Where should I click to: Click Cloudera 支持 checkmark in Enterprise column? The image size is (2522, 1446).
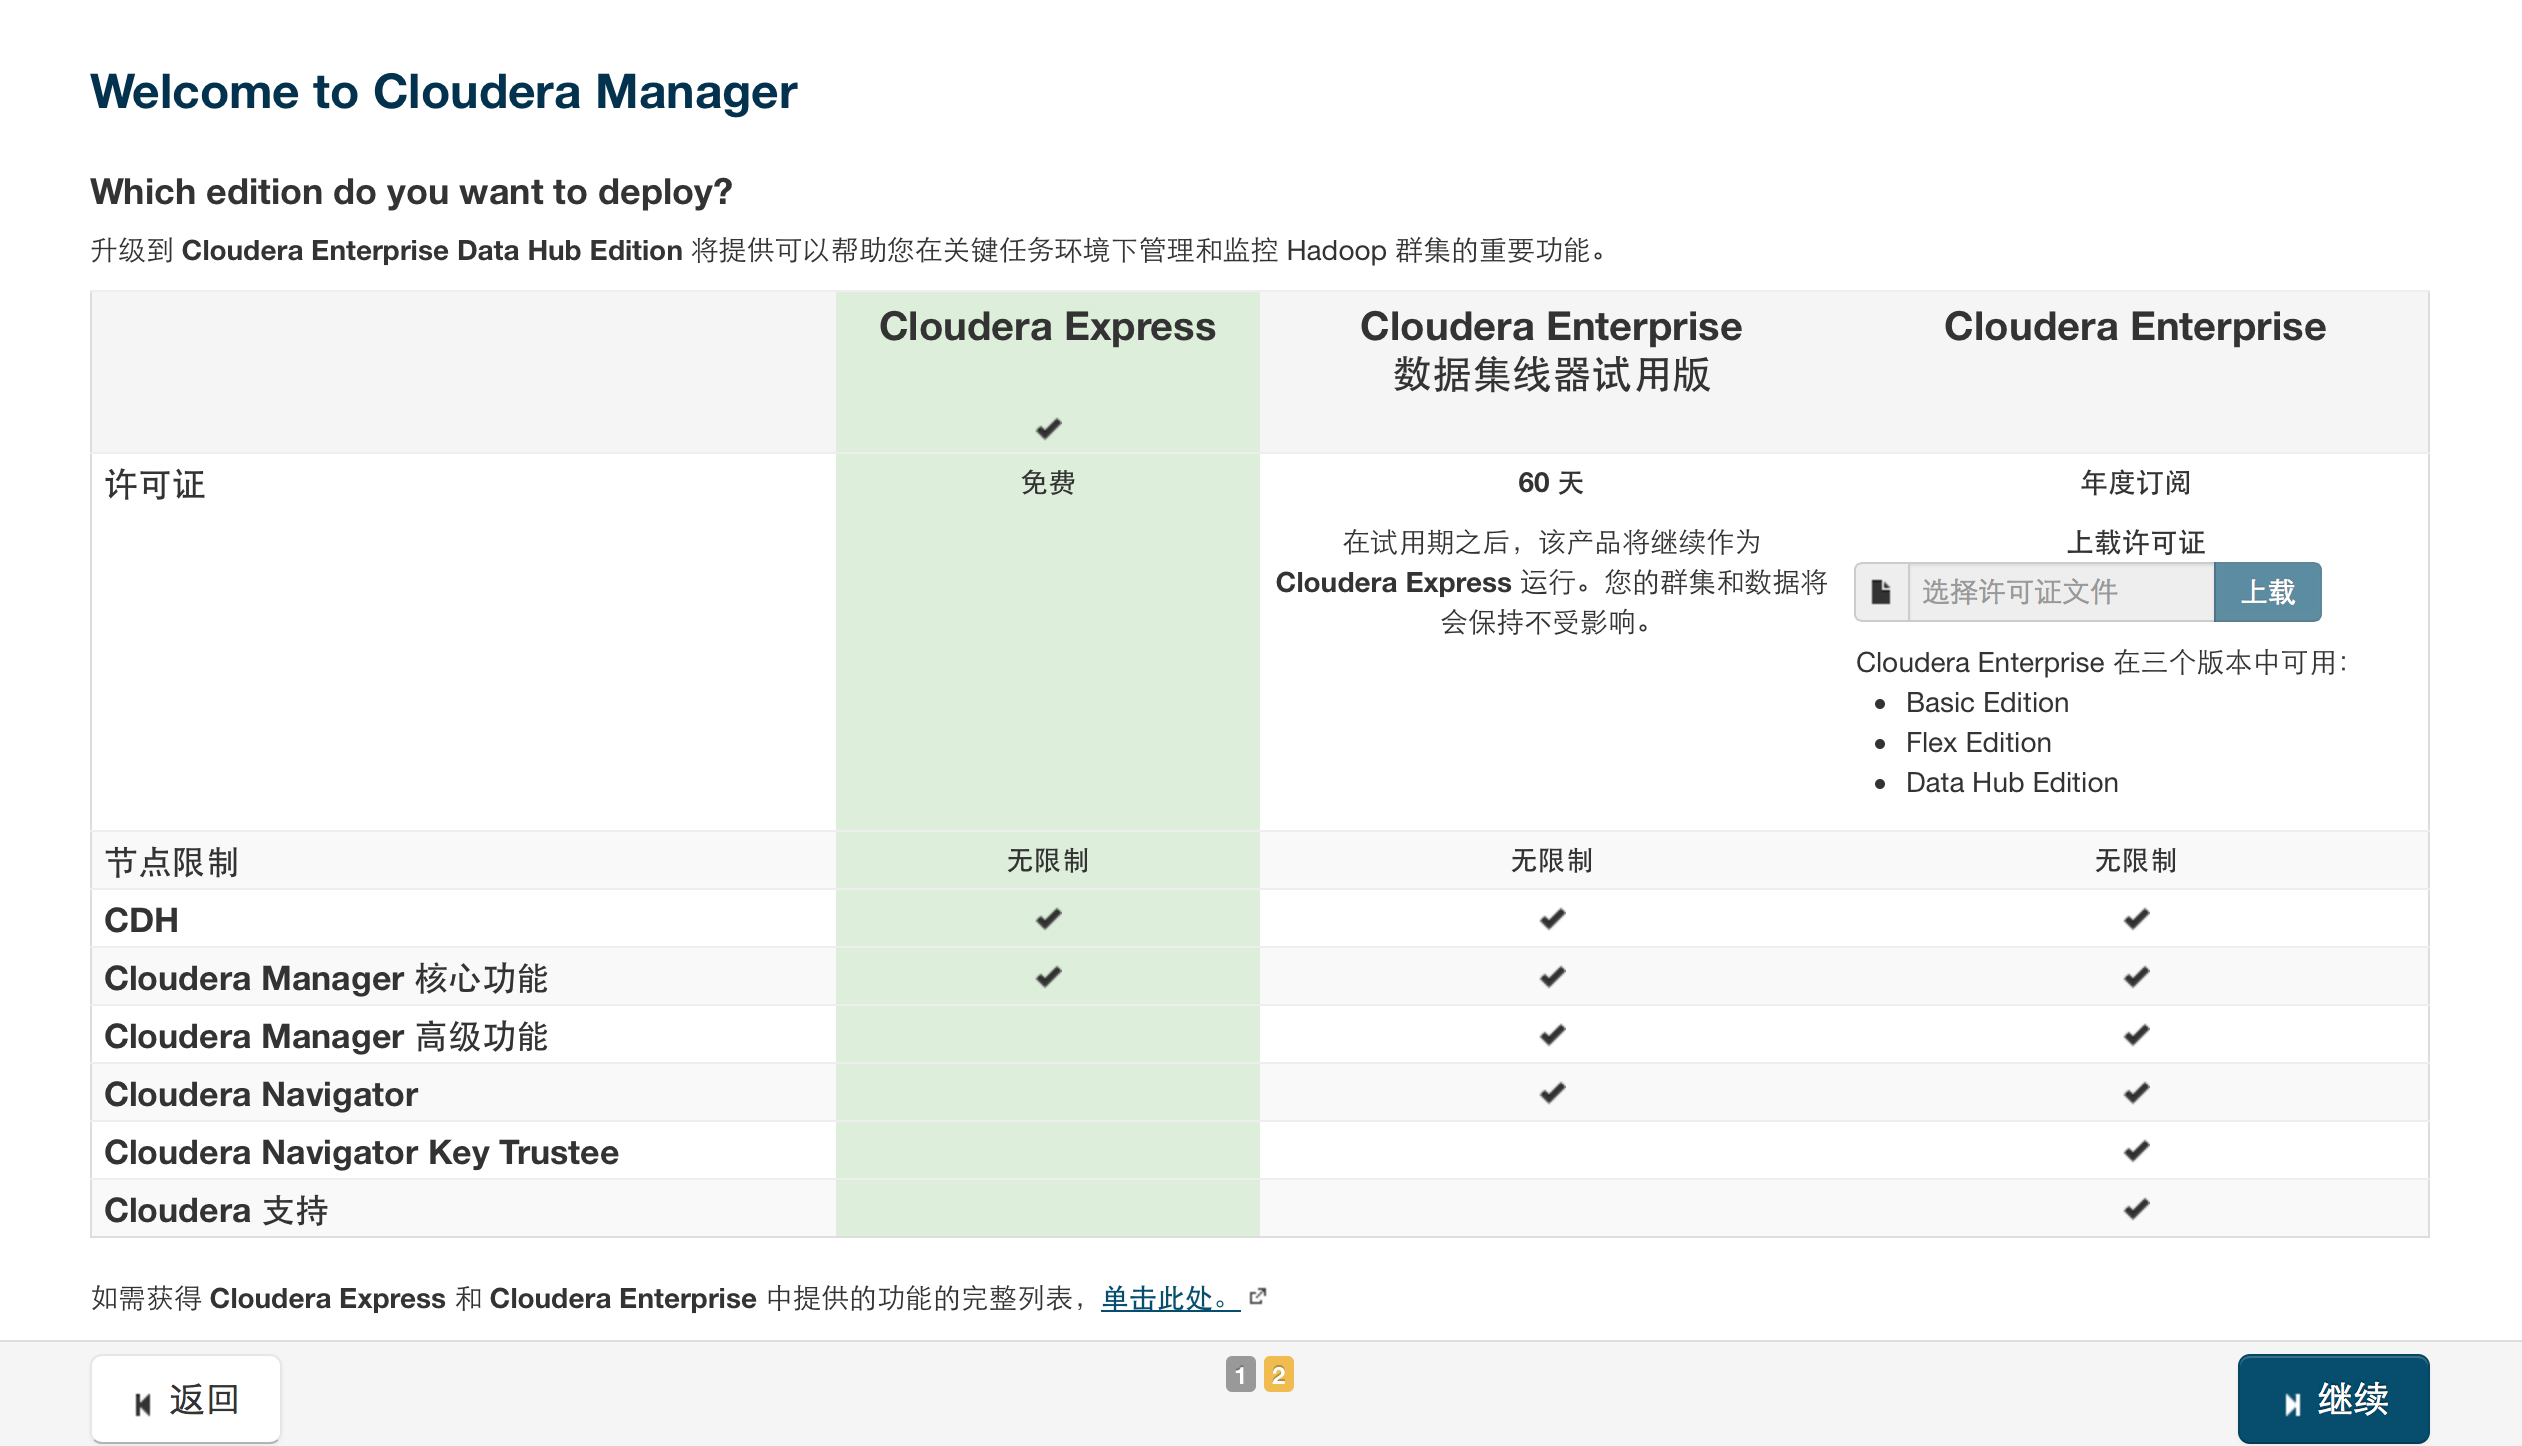coord(2136,1209)
